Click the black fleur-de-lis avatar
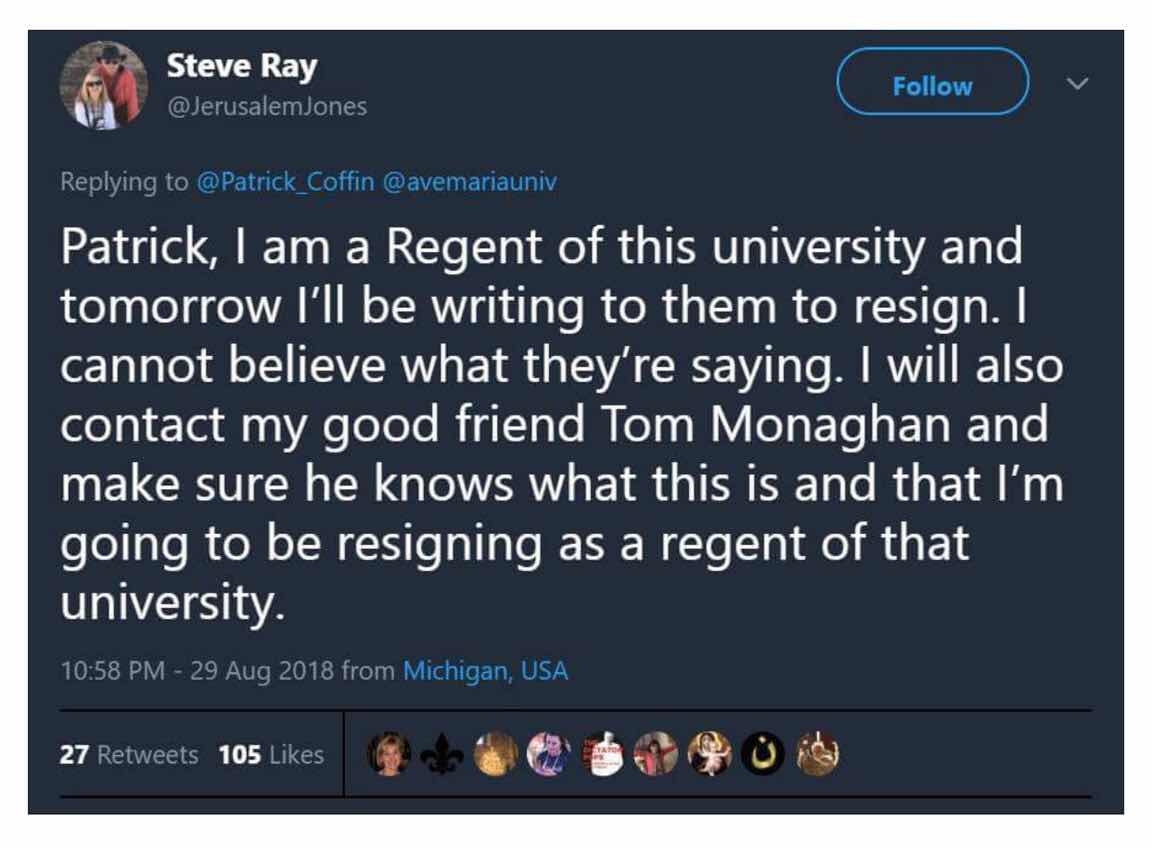The width and height of the screenshot is (1152, 848). (442, 754)
